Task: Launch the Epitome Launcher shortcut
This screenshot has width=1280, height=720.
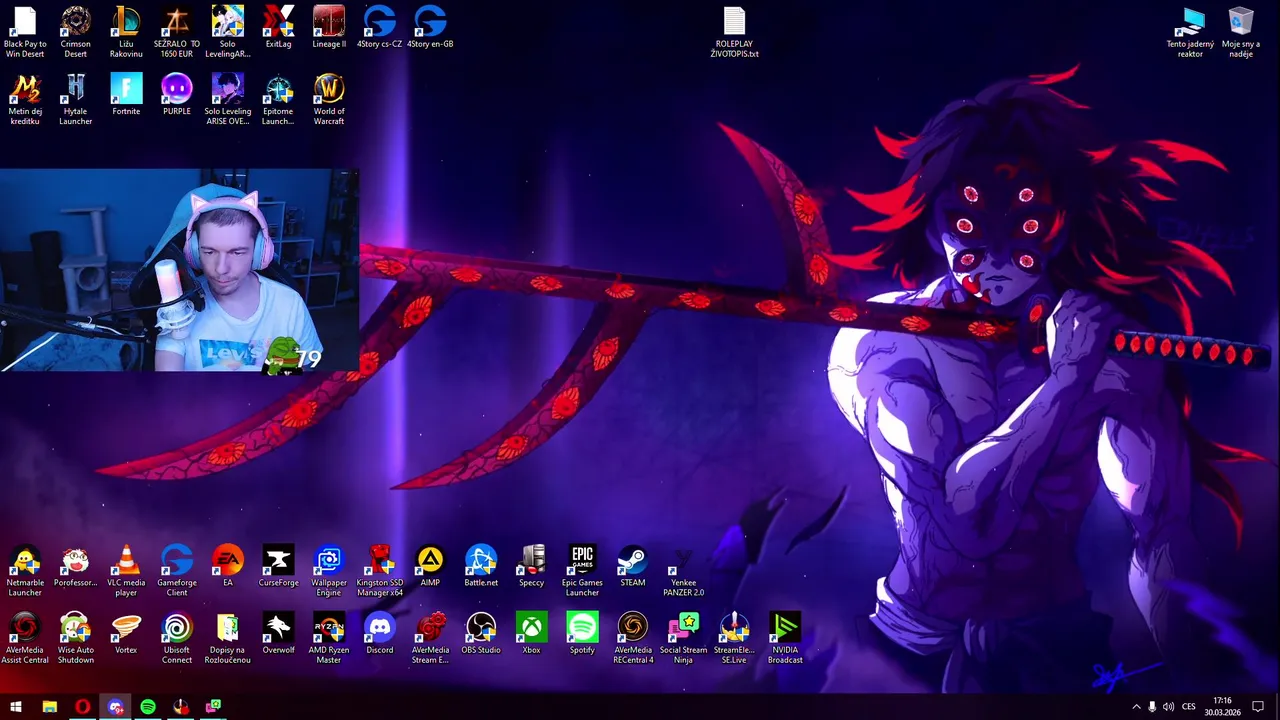Action: point(278,99)
